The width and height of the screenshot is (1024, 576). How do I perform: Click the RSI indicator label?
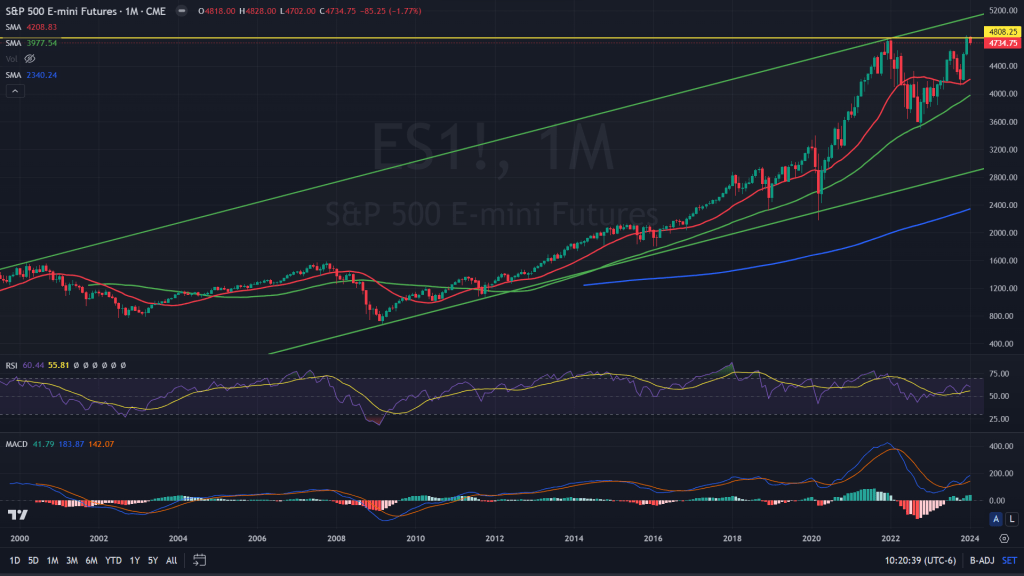point(12,366)
